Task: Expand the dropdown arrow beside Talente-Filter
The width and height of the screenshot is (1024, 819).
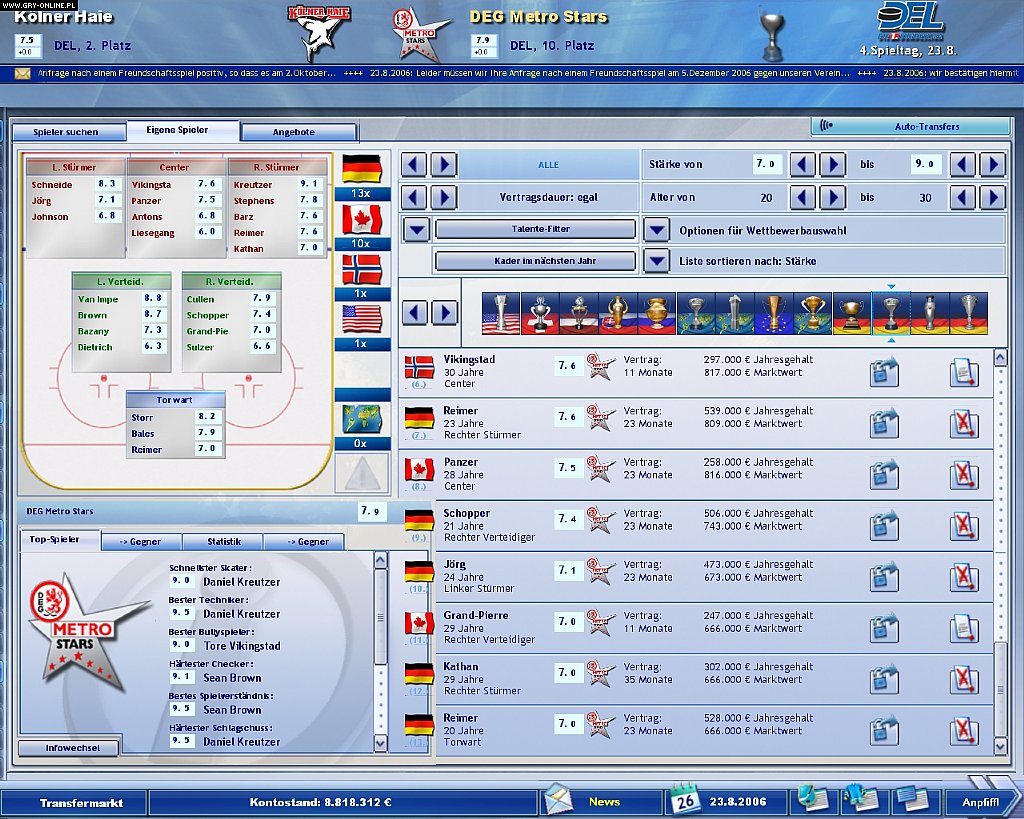Action: pos(417,230)
